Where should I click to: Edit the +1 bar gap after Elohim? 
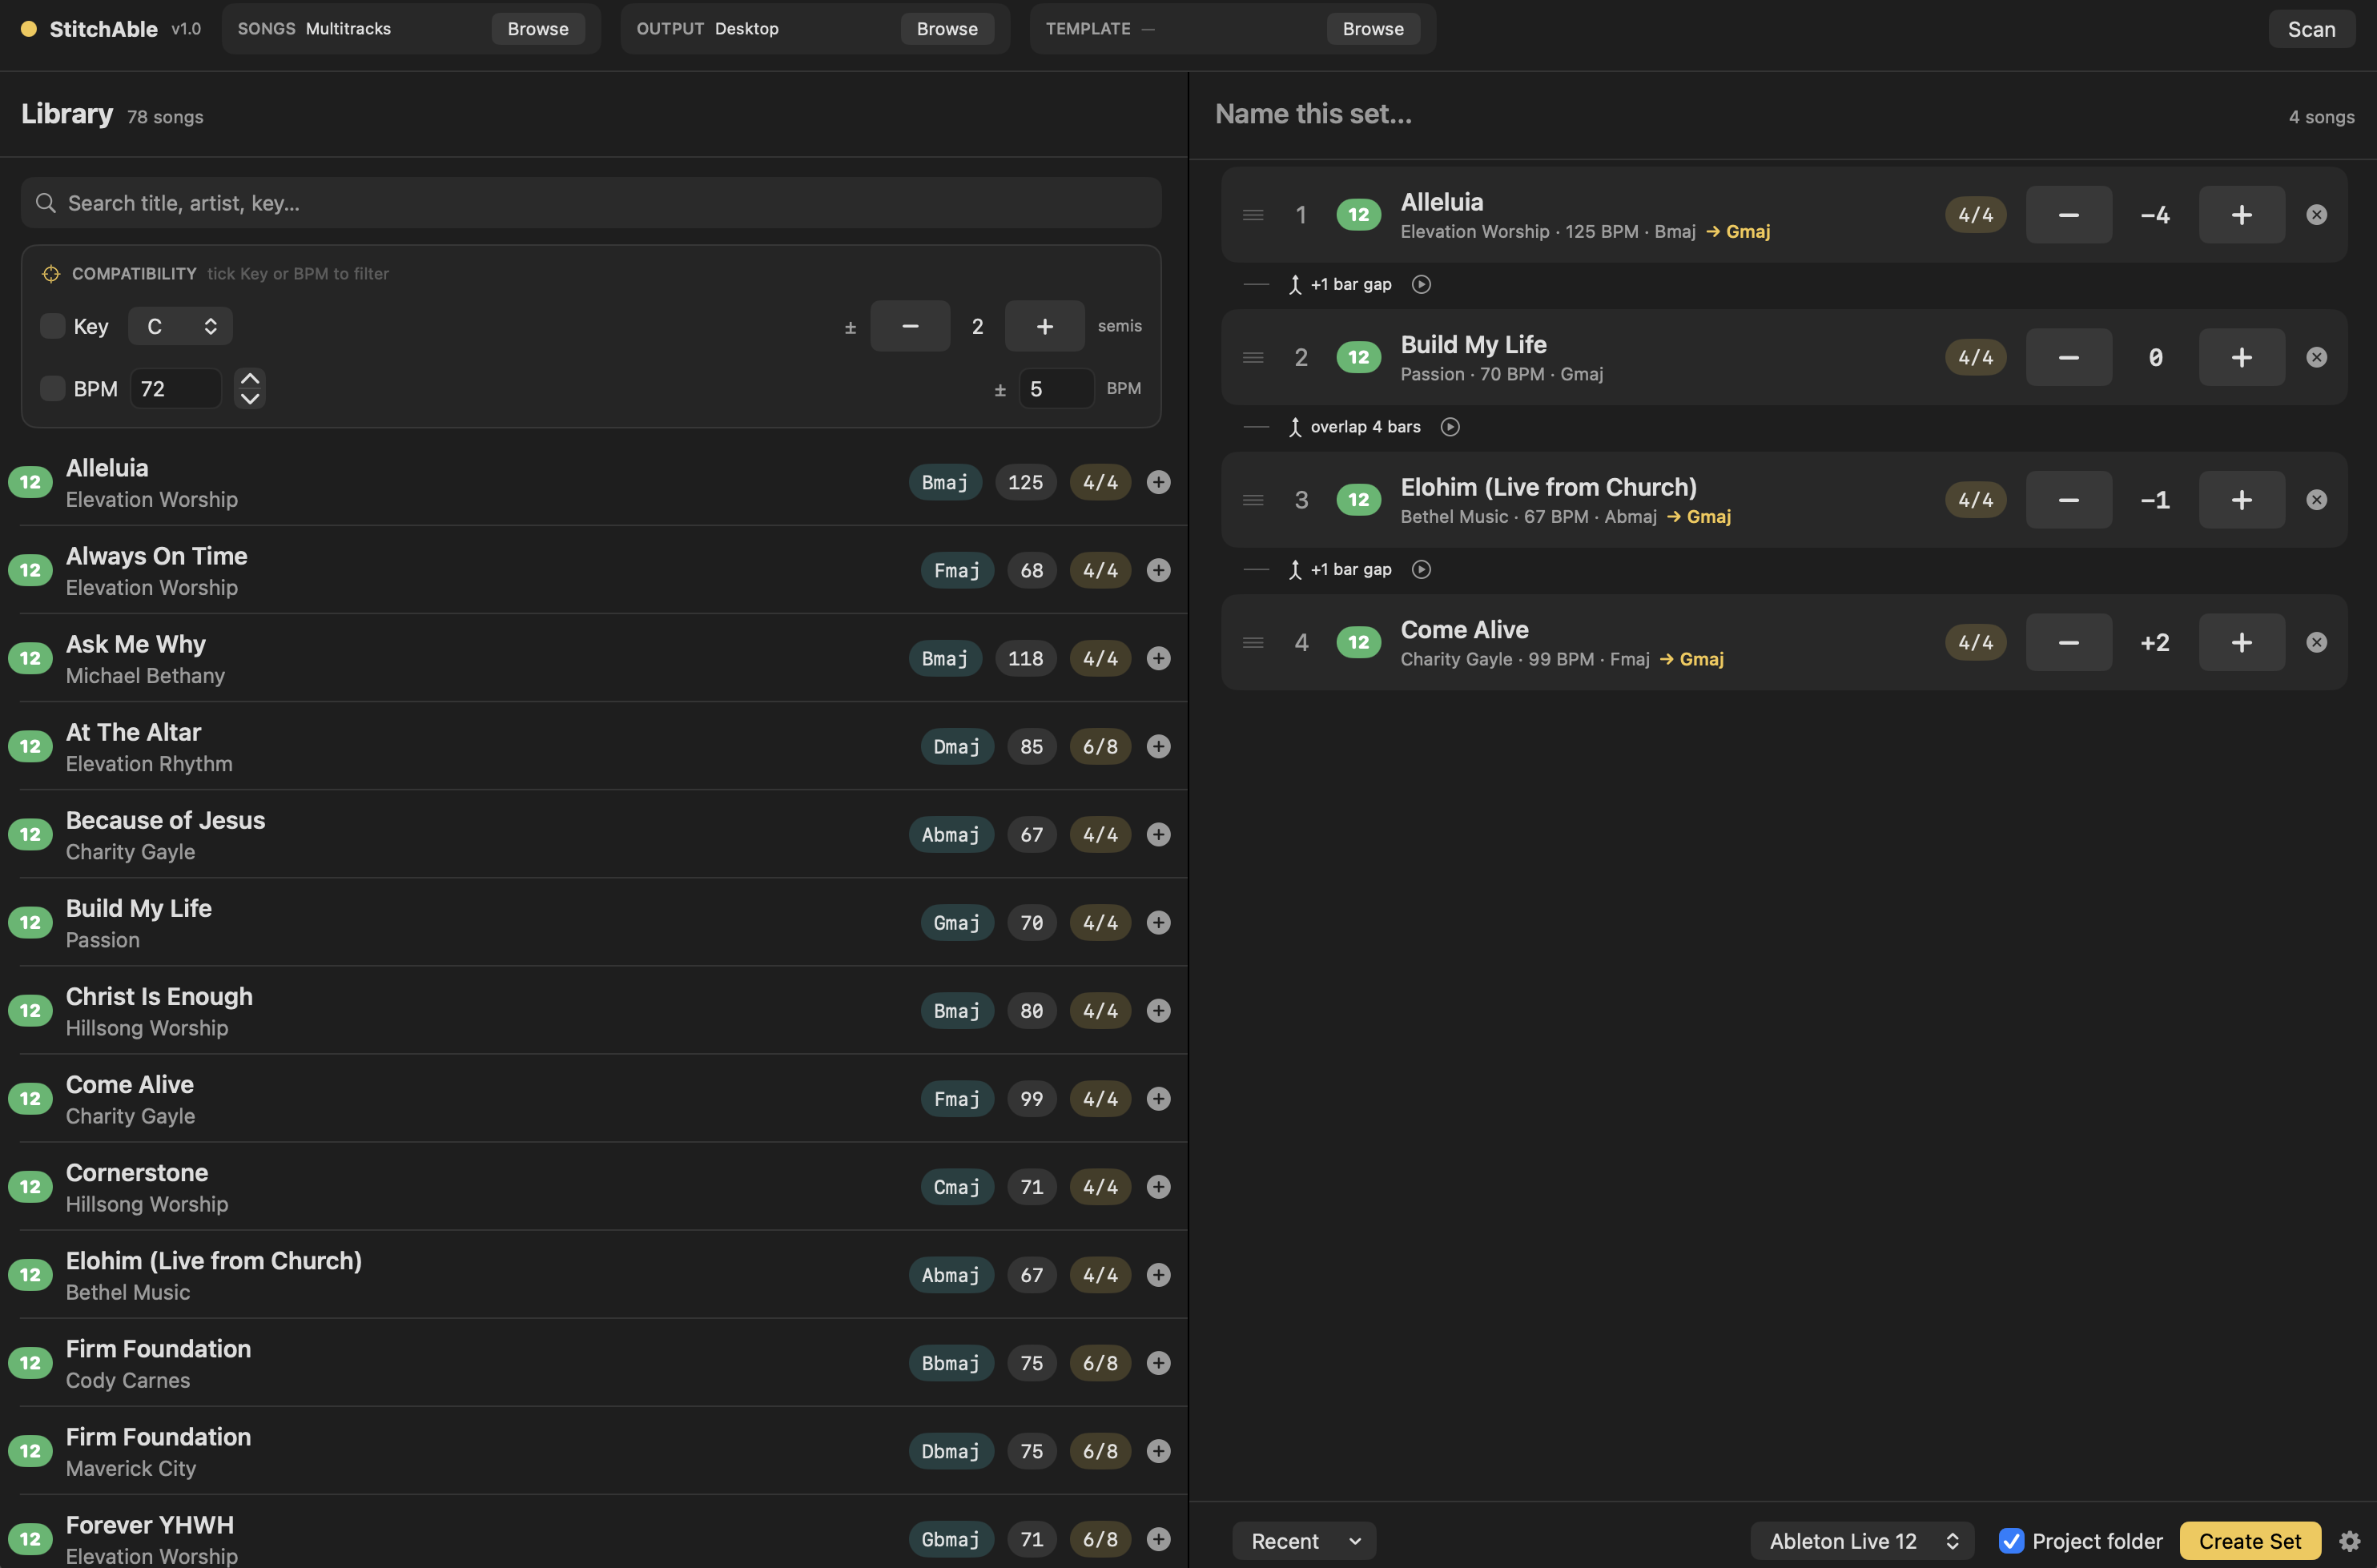click(1340, 569)
